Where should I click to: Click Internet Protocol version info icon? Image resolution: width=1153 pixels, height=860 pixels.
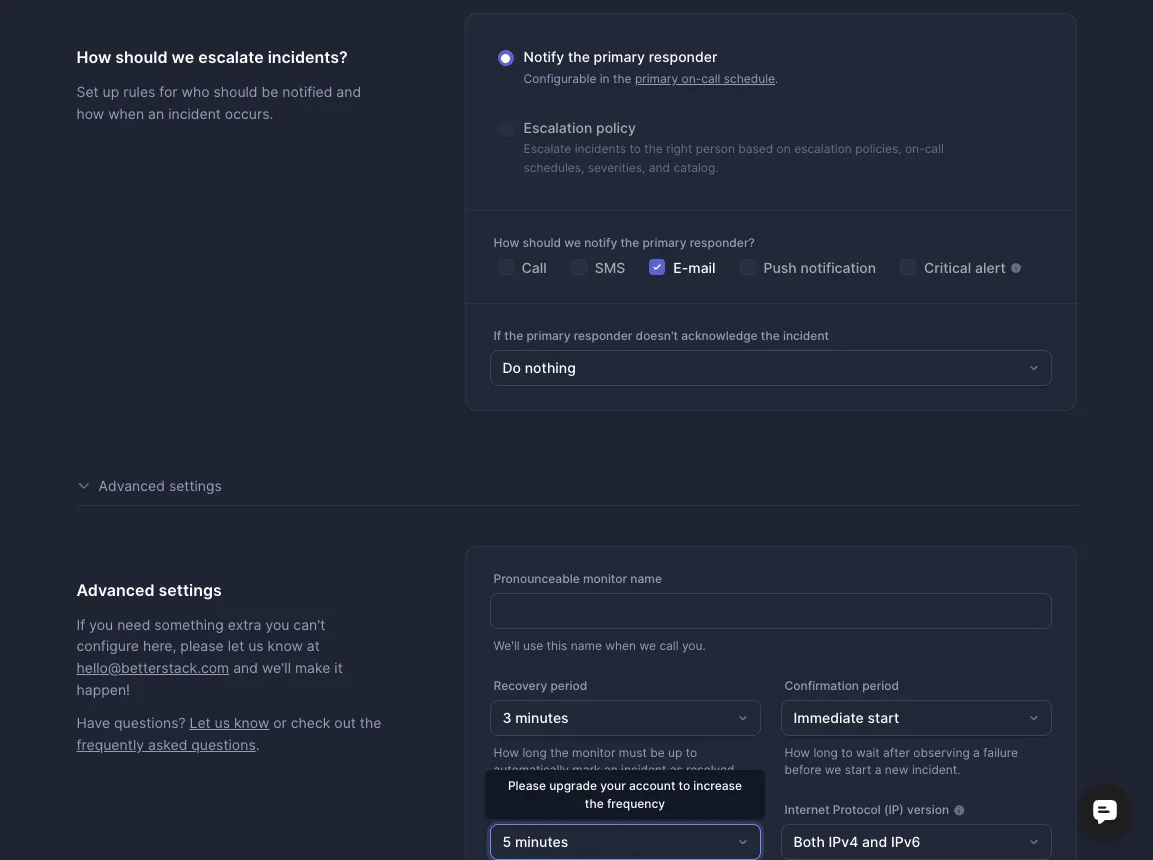959,810
